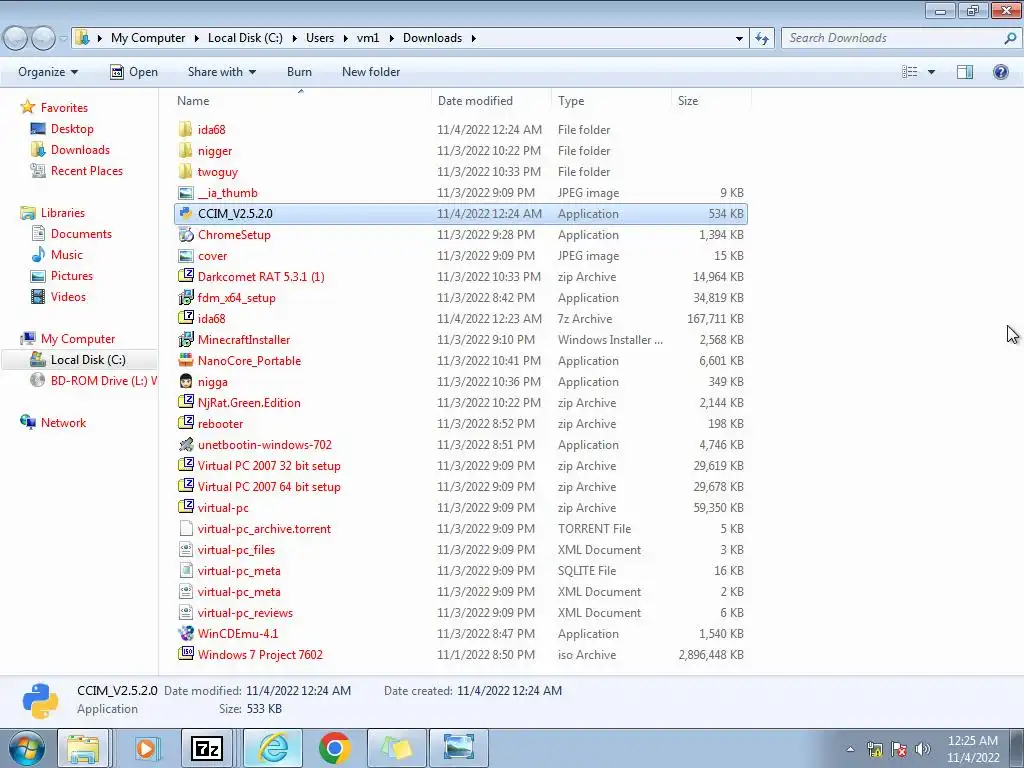Viewport: 1024px width, 768px height.
Task: Select the Darkcomet RAT 5.3.1 (1) file
Action: click(x=261, y=277)
